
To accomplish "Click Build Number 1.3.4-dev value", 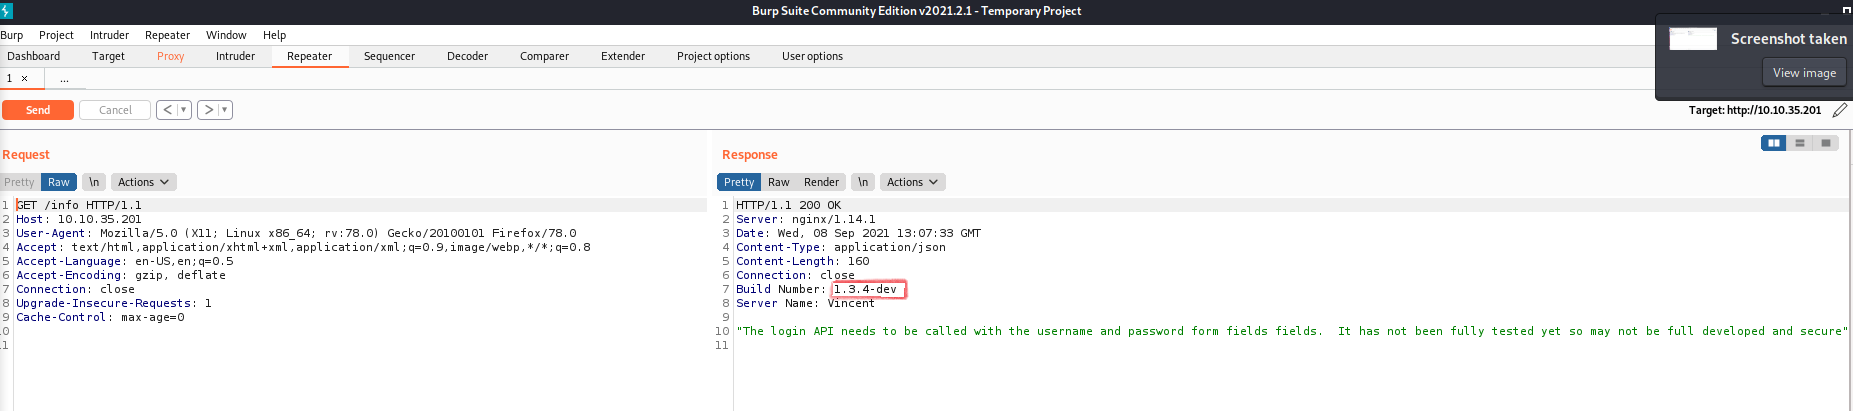I will [x=866, y=289].
